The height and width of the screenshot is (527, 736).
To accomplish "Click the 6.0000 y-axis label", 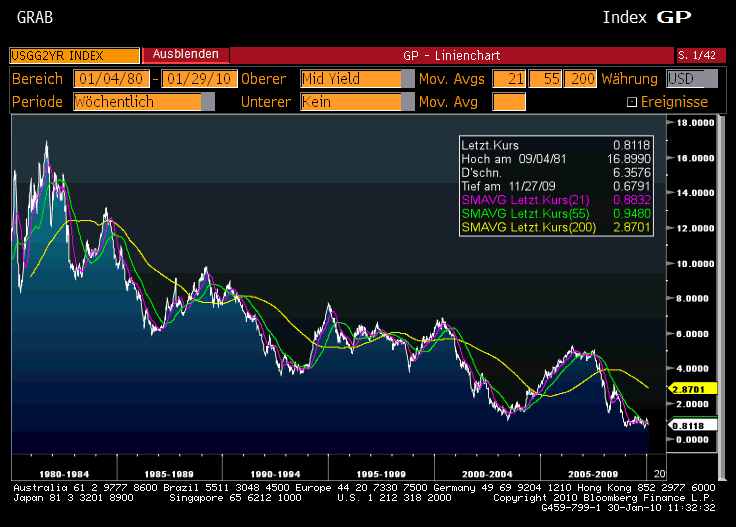I will [692, 334].
